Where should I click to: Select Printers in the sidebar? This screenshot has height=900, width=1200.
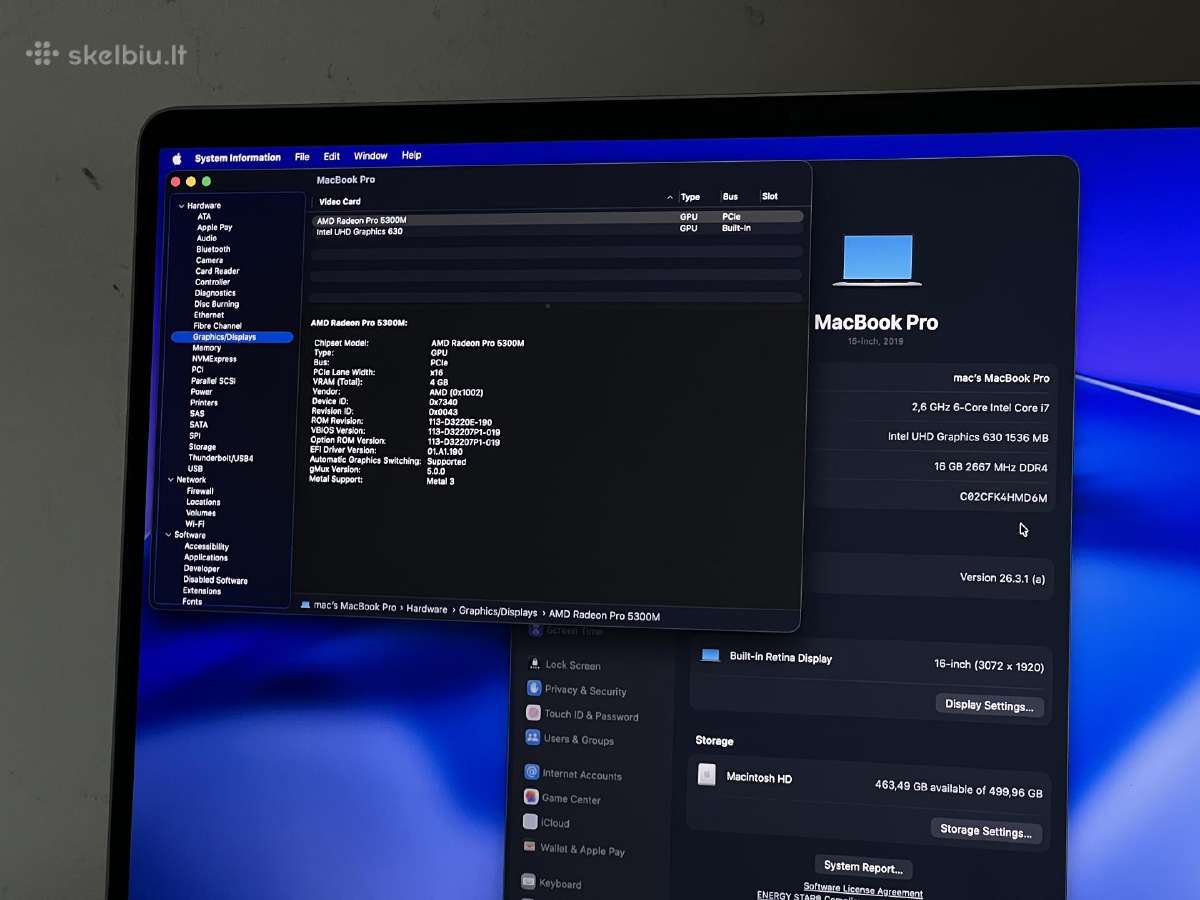204,403
